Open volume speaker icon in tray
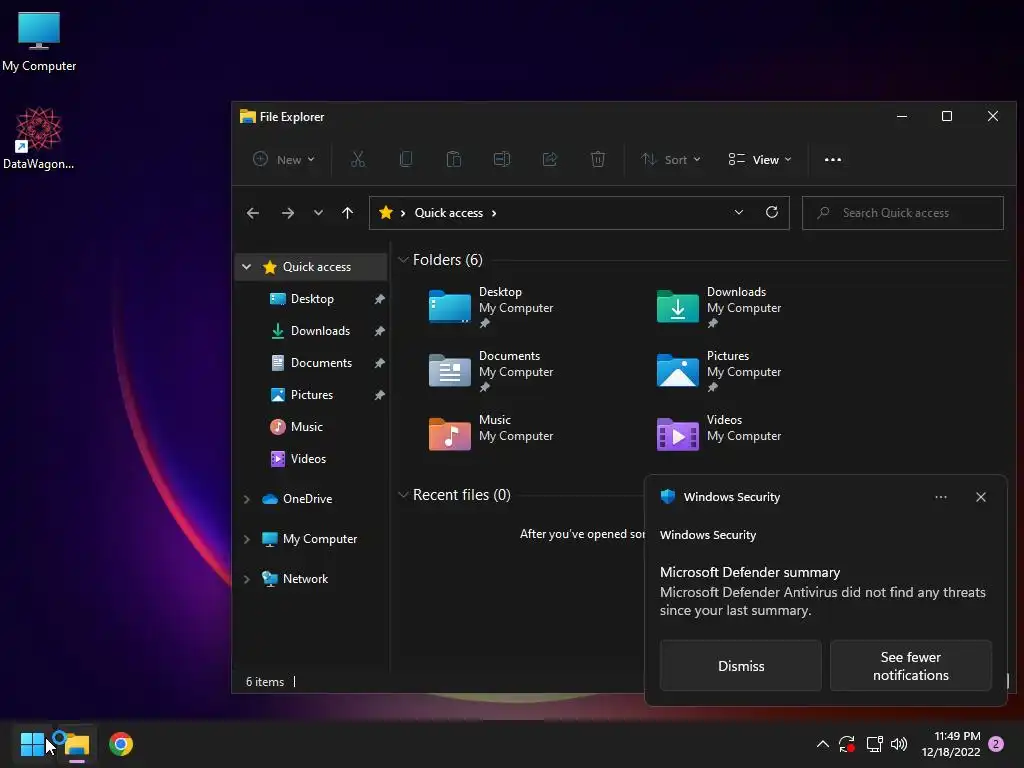This screenshot has height=768, width=1024. pos(899,744)
